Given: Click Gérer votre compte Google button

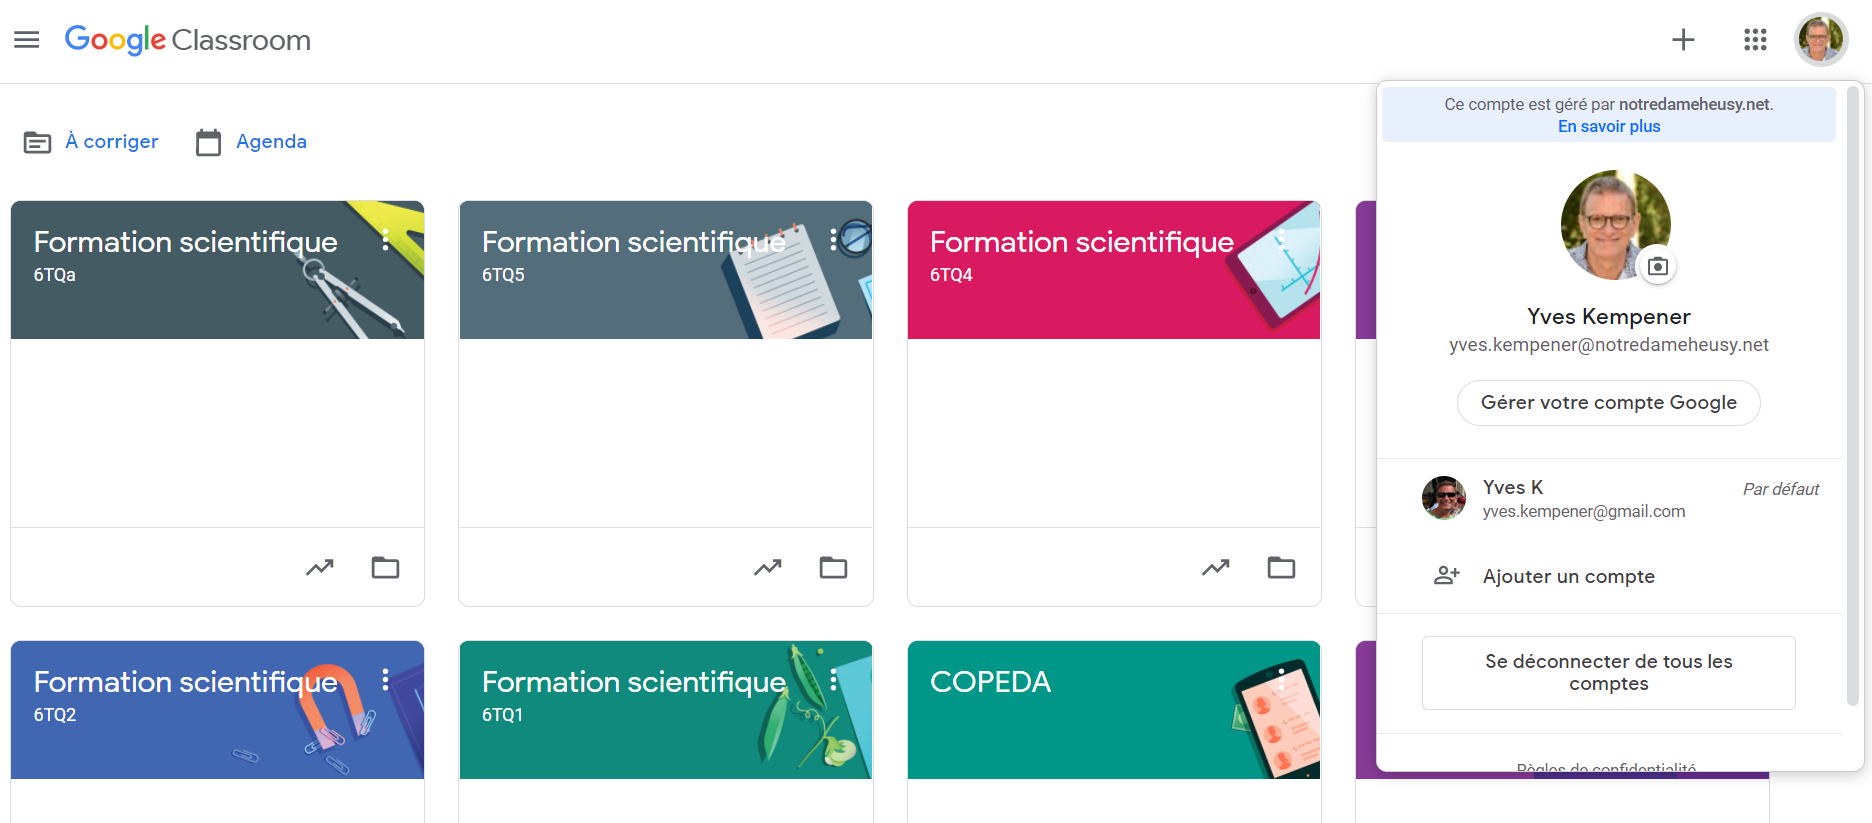Looking at the screenshot, I should tap(1608, 403).
